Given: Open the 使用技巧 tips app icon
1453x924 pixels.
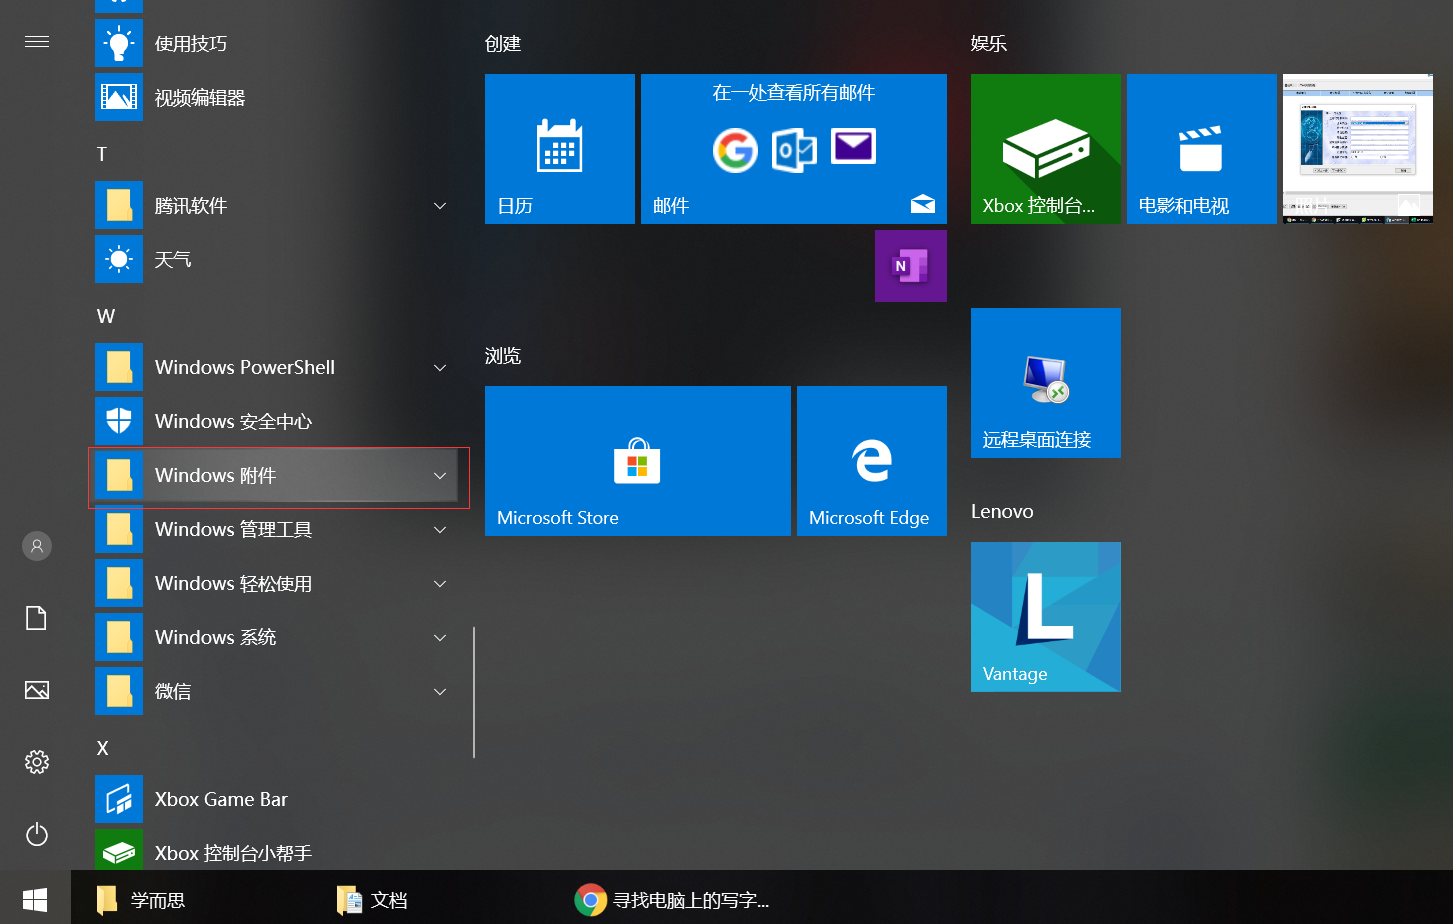Looking at the screenshot, I should [x=119, y=43].
